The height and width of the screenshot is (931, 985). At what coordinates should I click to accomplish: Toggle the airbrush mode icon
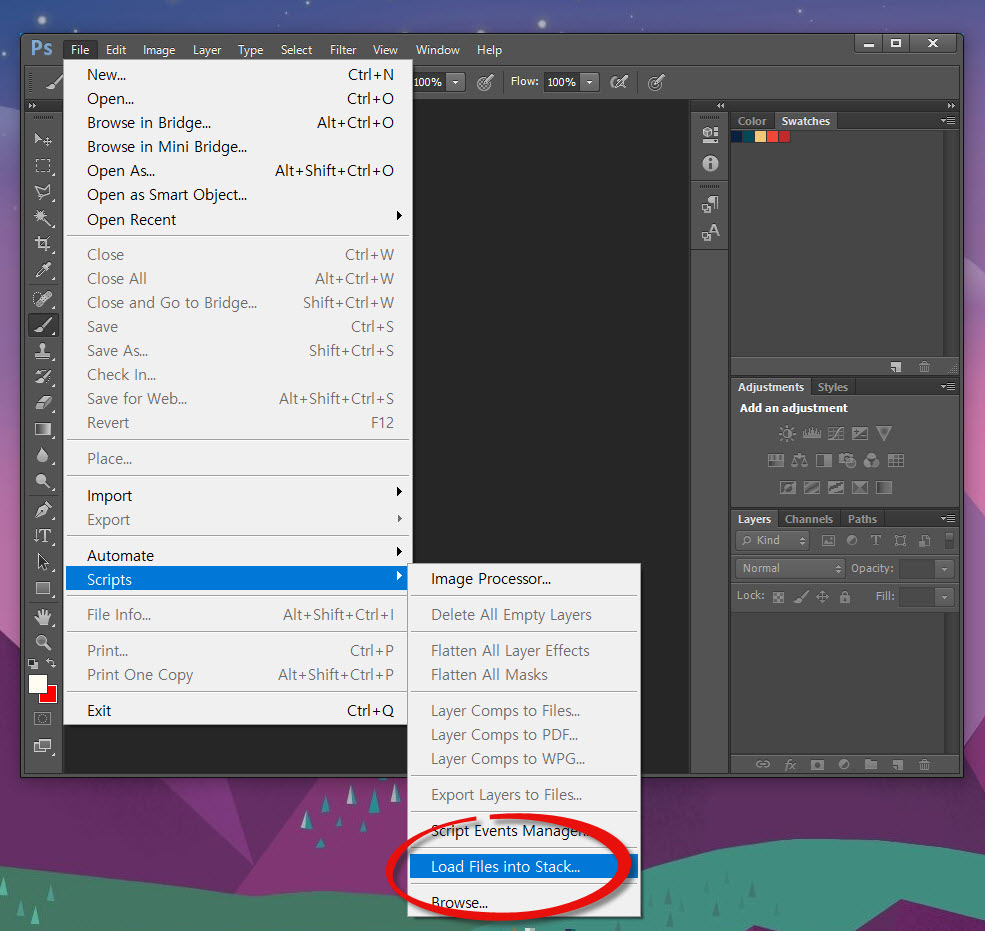pyautogui.click(x=619, y=82)
